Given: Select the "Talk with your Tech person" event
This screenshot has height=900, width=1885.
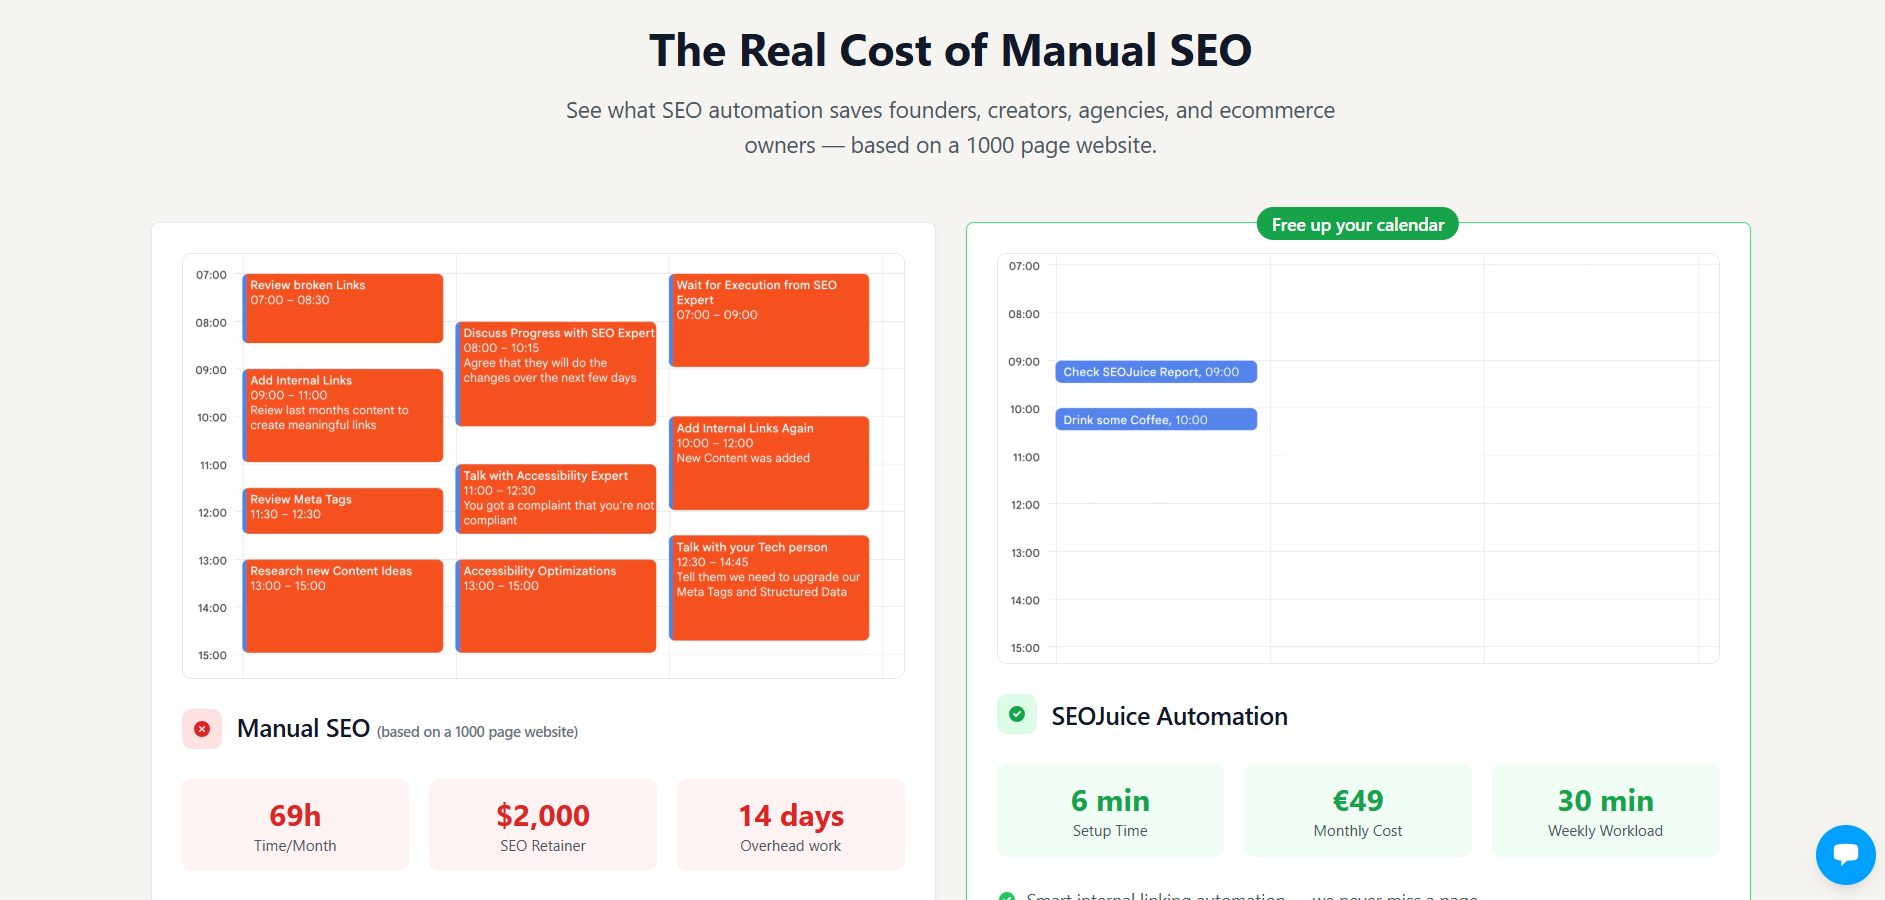Looking at the screenshot, I should [x=769, y=588].
